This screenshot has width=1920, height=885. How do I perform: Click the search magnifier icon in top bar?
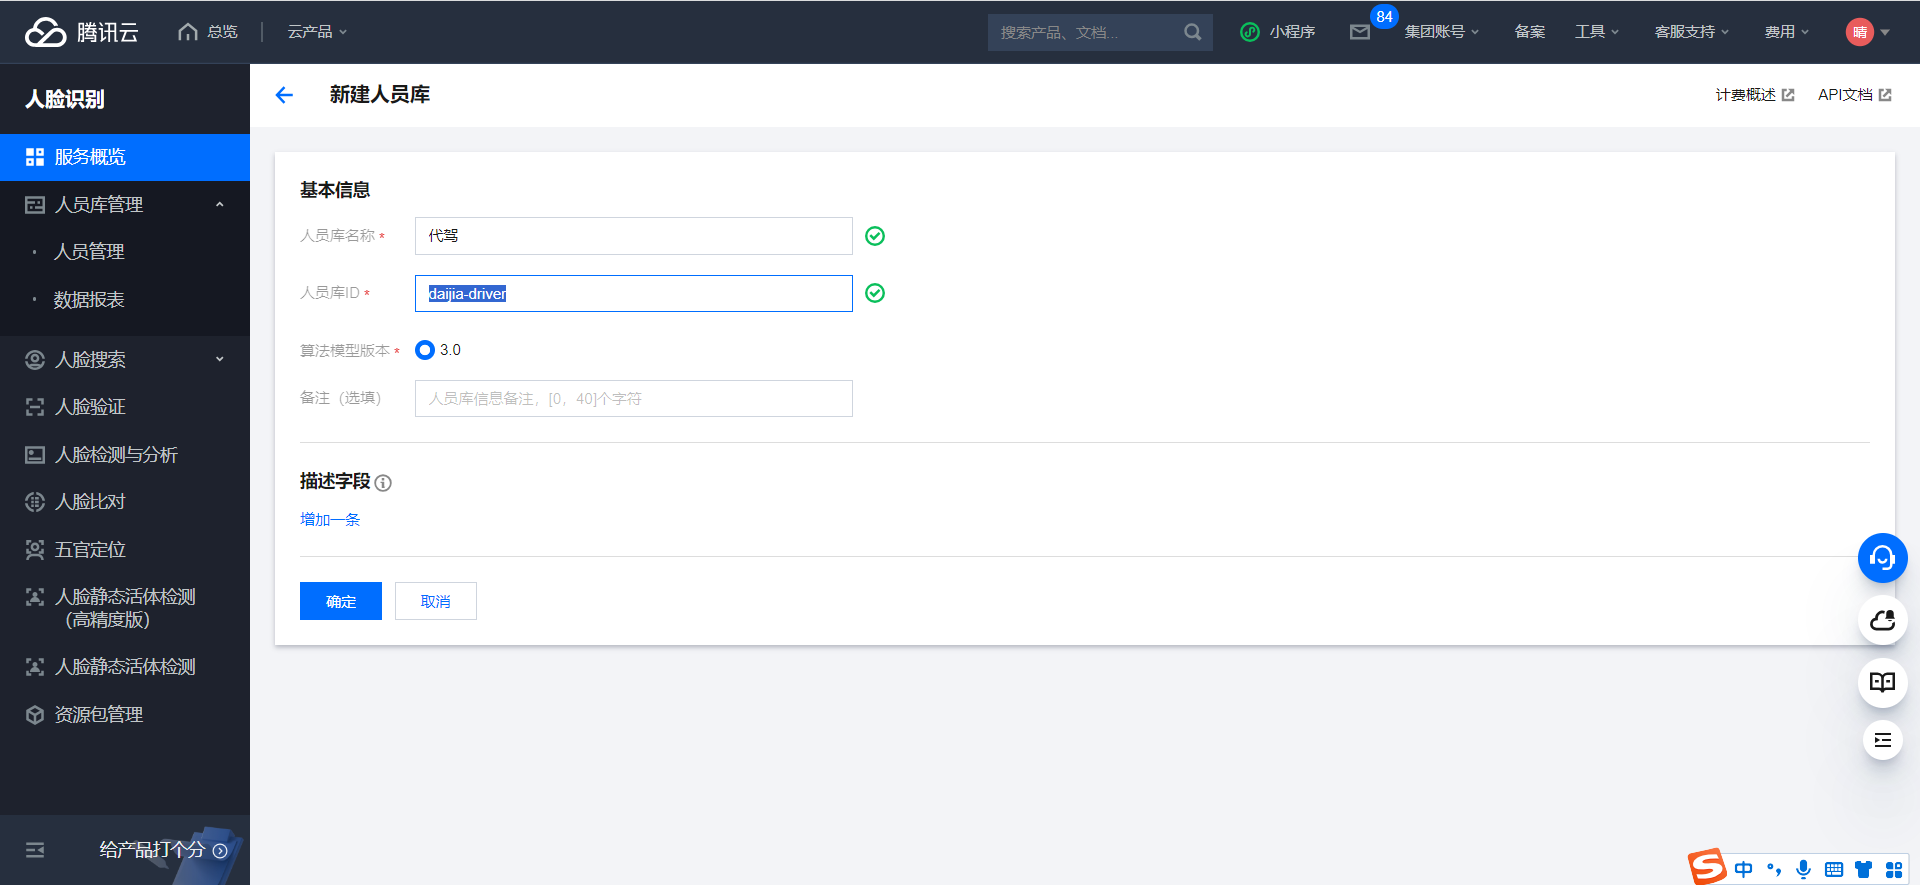click(x=1192, y=32)
